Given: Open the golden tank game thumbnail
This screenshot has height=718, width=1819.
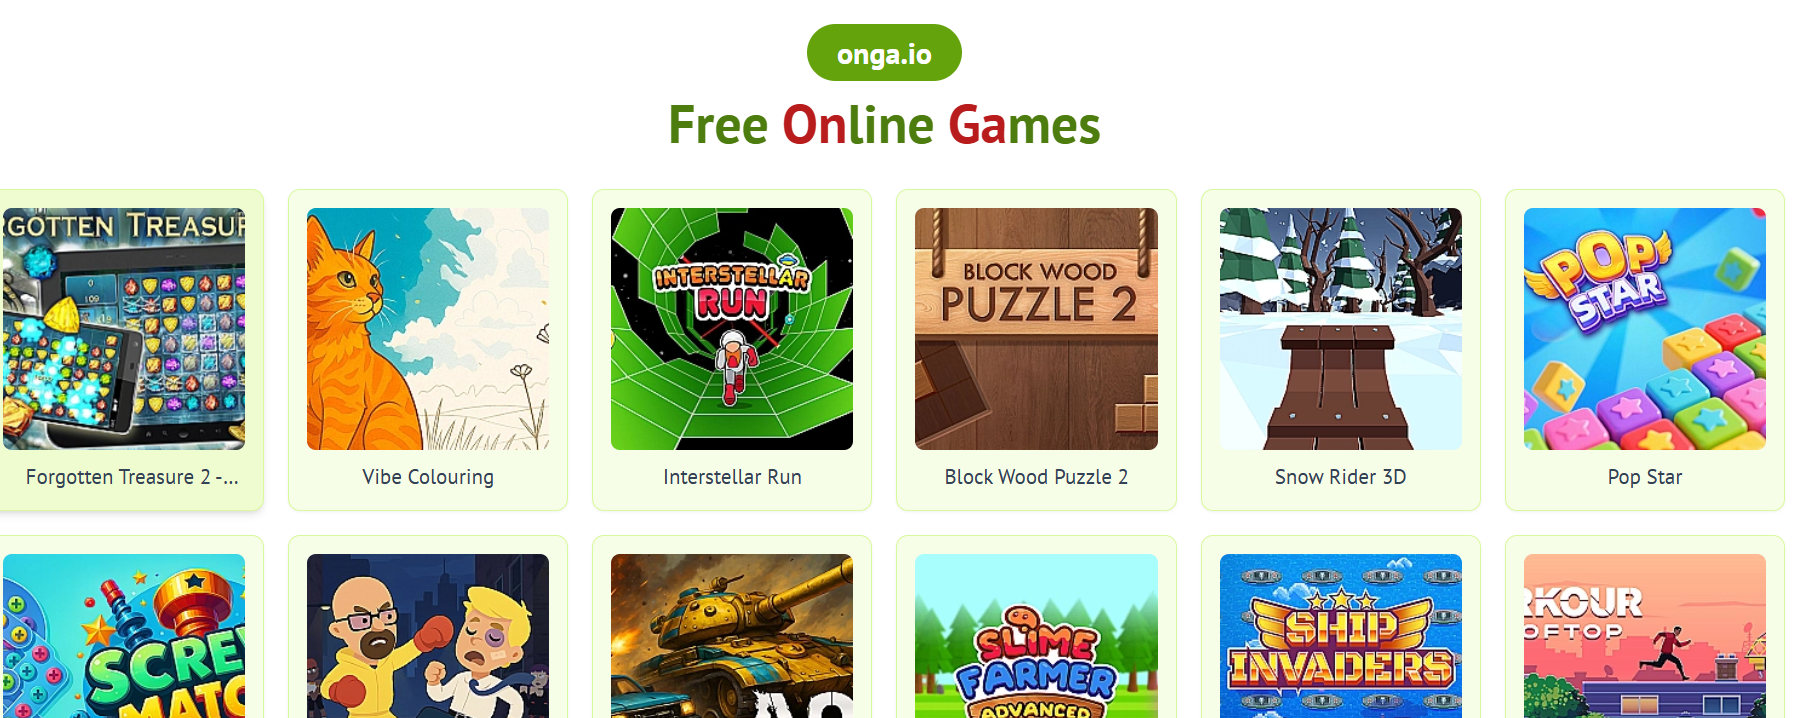Looking at the screenshot, I should click(x=732, y=636).
